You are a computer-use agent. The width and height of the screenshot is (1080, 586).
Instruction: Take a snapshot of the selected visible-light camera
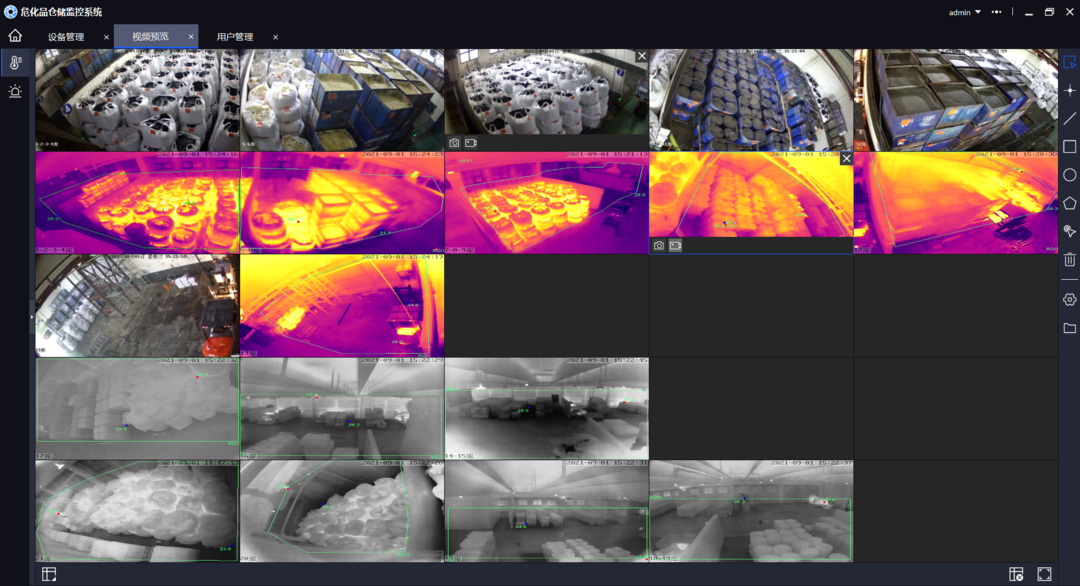(x=453, y=142)
